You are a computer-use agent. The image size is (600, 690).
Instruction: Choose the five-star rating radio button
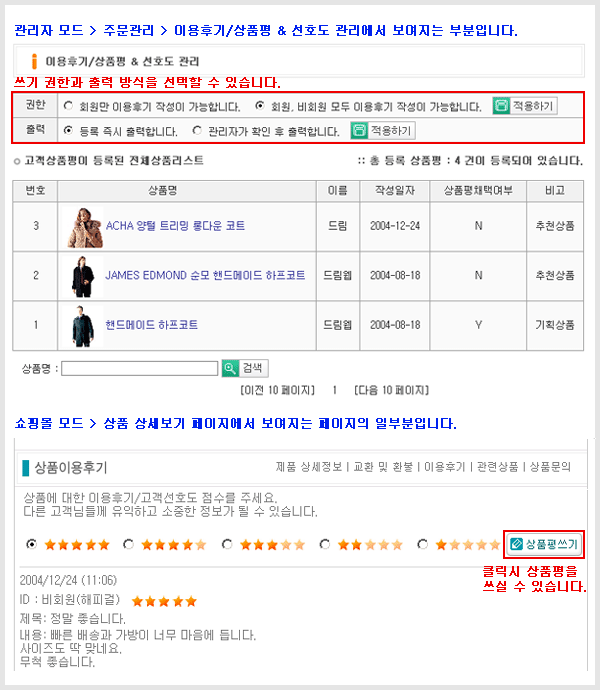tap(31, 544)
